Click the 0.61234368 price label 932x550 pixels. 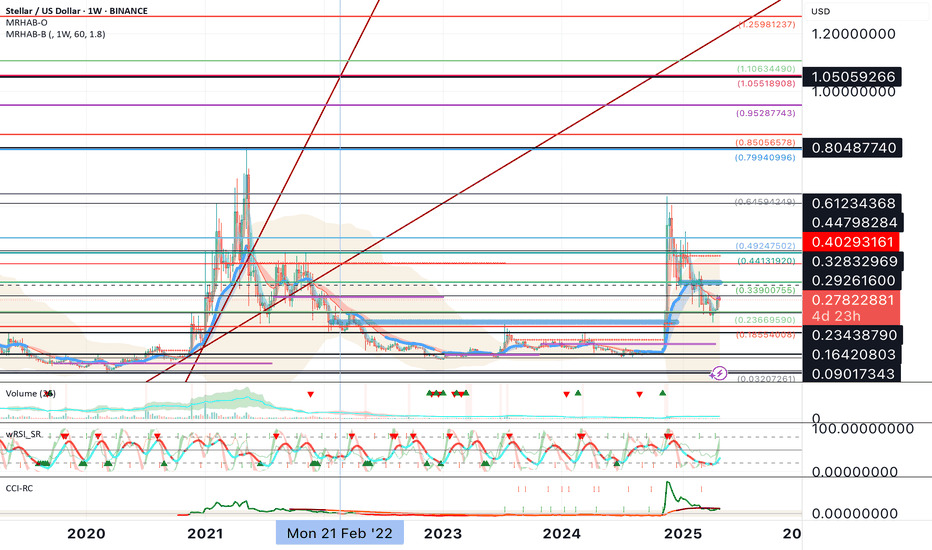[x=852, y=203]
